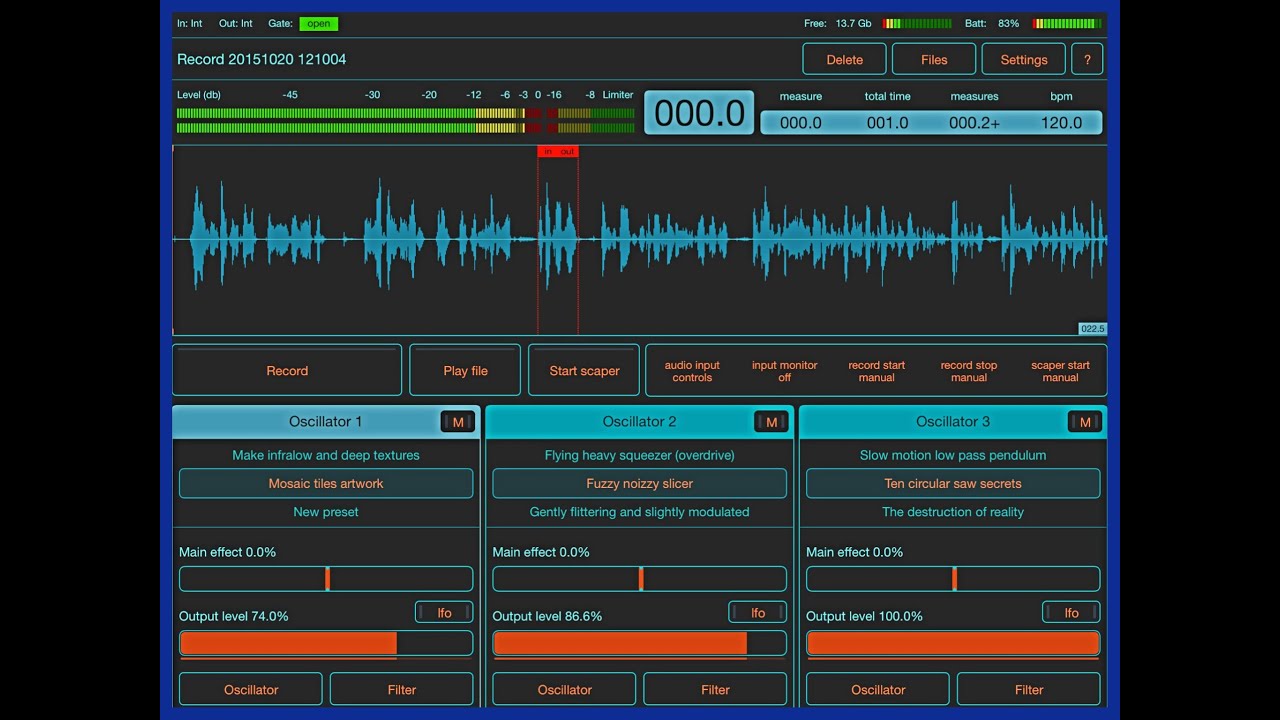Screen dimensions: 1280x720
Task: Open Oscillator 1's Filter button
Action: 401,689
